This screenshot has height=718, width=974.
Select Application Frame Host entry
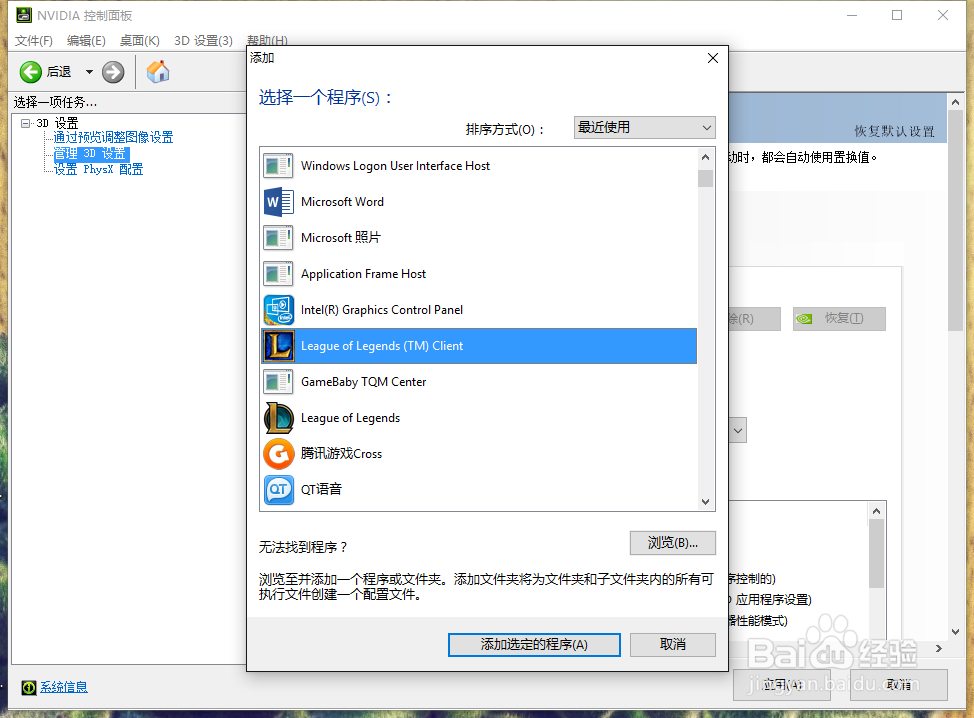tap(478, 274)
